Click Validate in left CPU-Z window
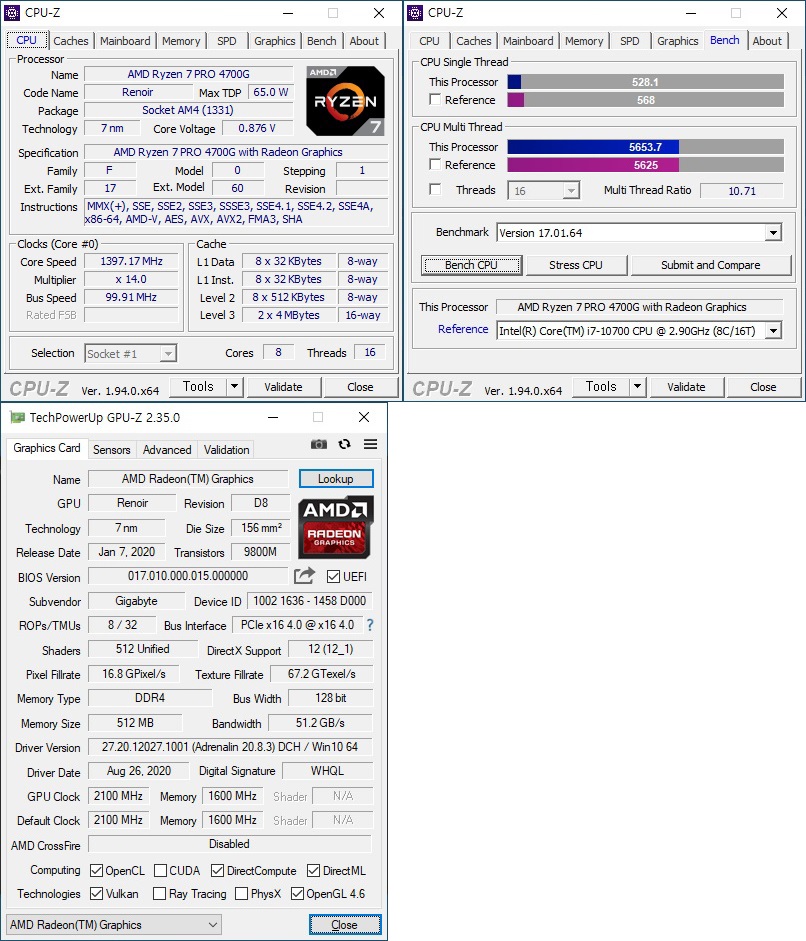Viewport: 806px width, 941px height. (283, 387)
